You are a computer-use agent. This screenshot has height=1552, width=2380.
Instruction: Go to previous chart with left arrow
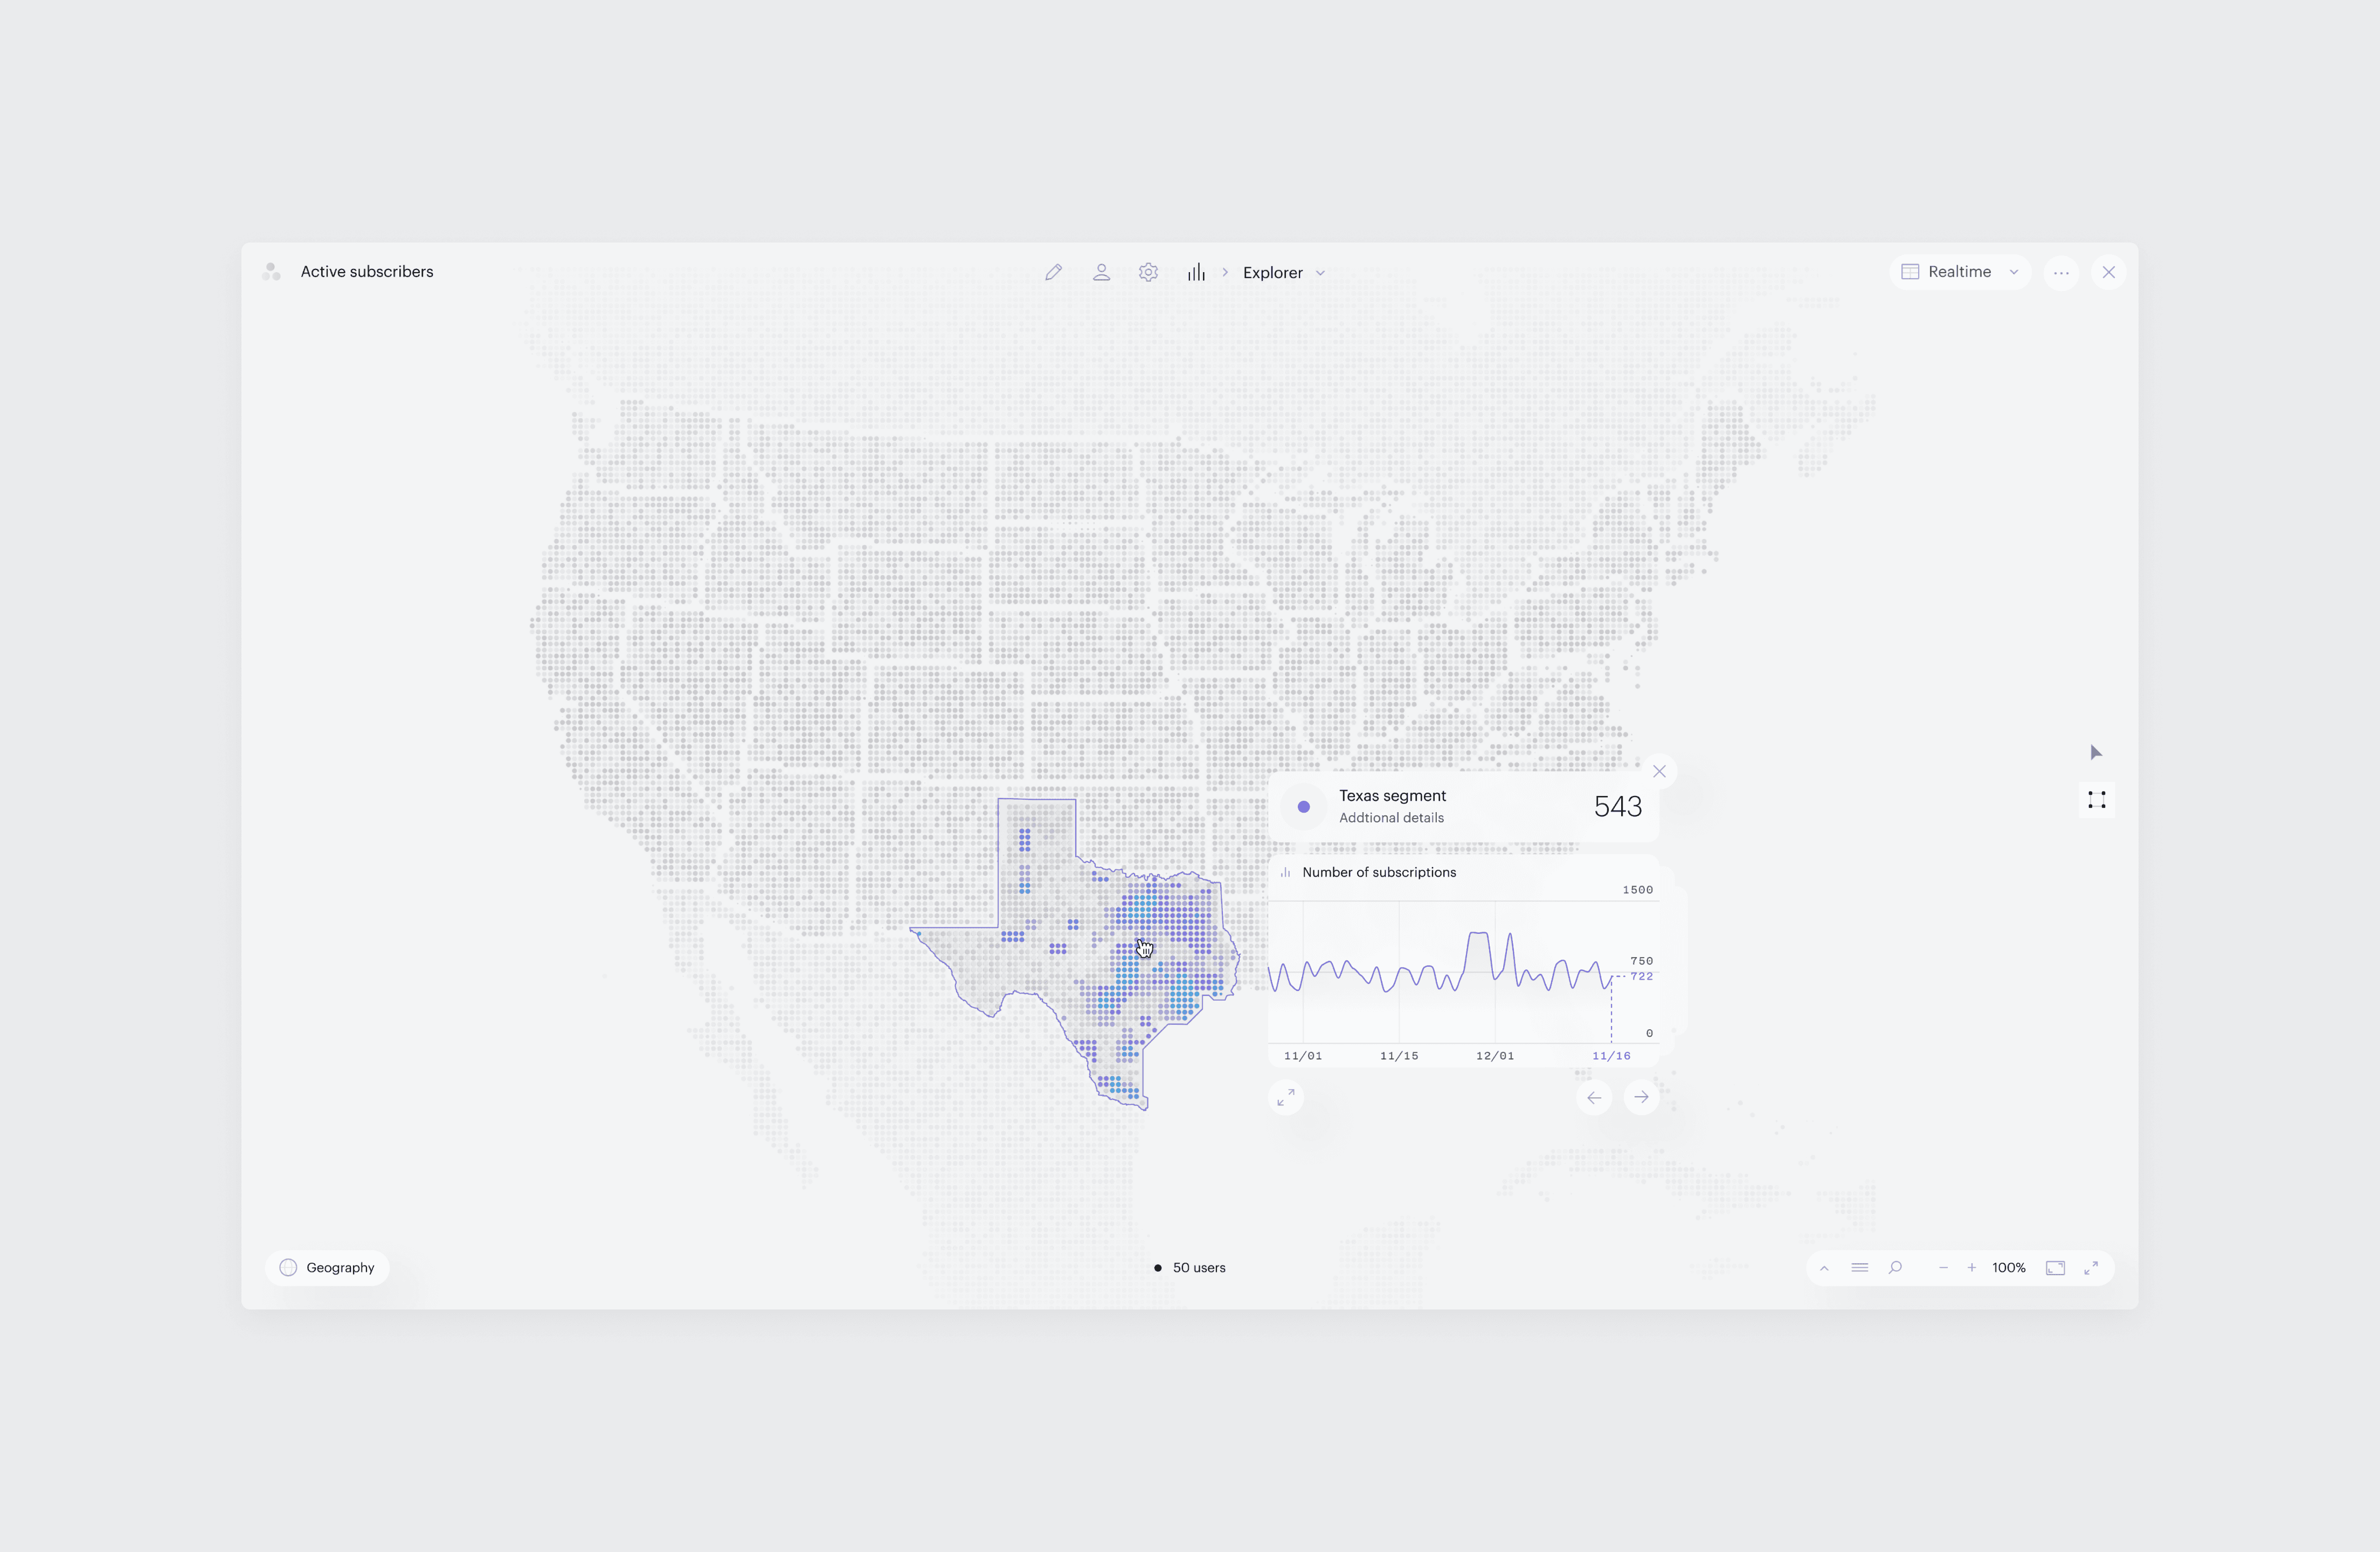coord(1594,1097)
